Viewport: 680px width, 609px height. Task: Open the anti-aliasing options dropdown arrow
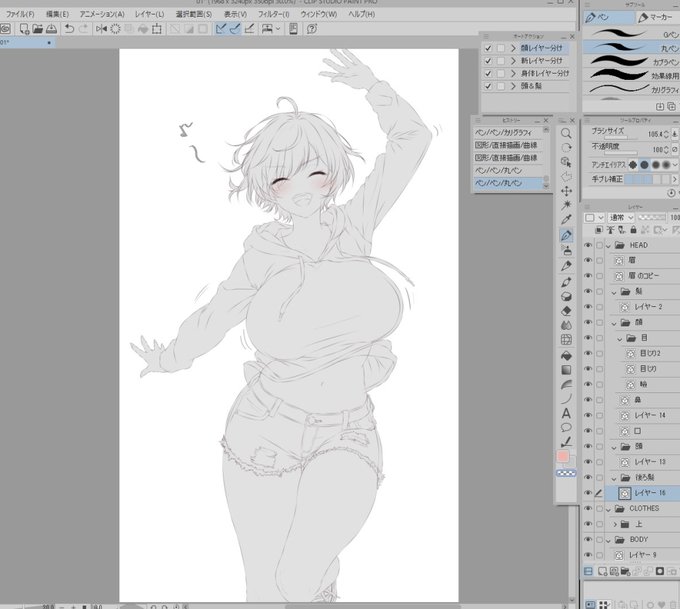click(x=675, y=165)
